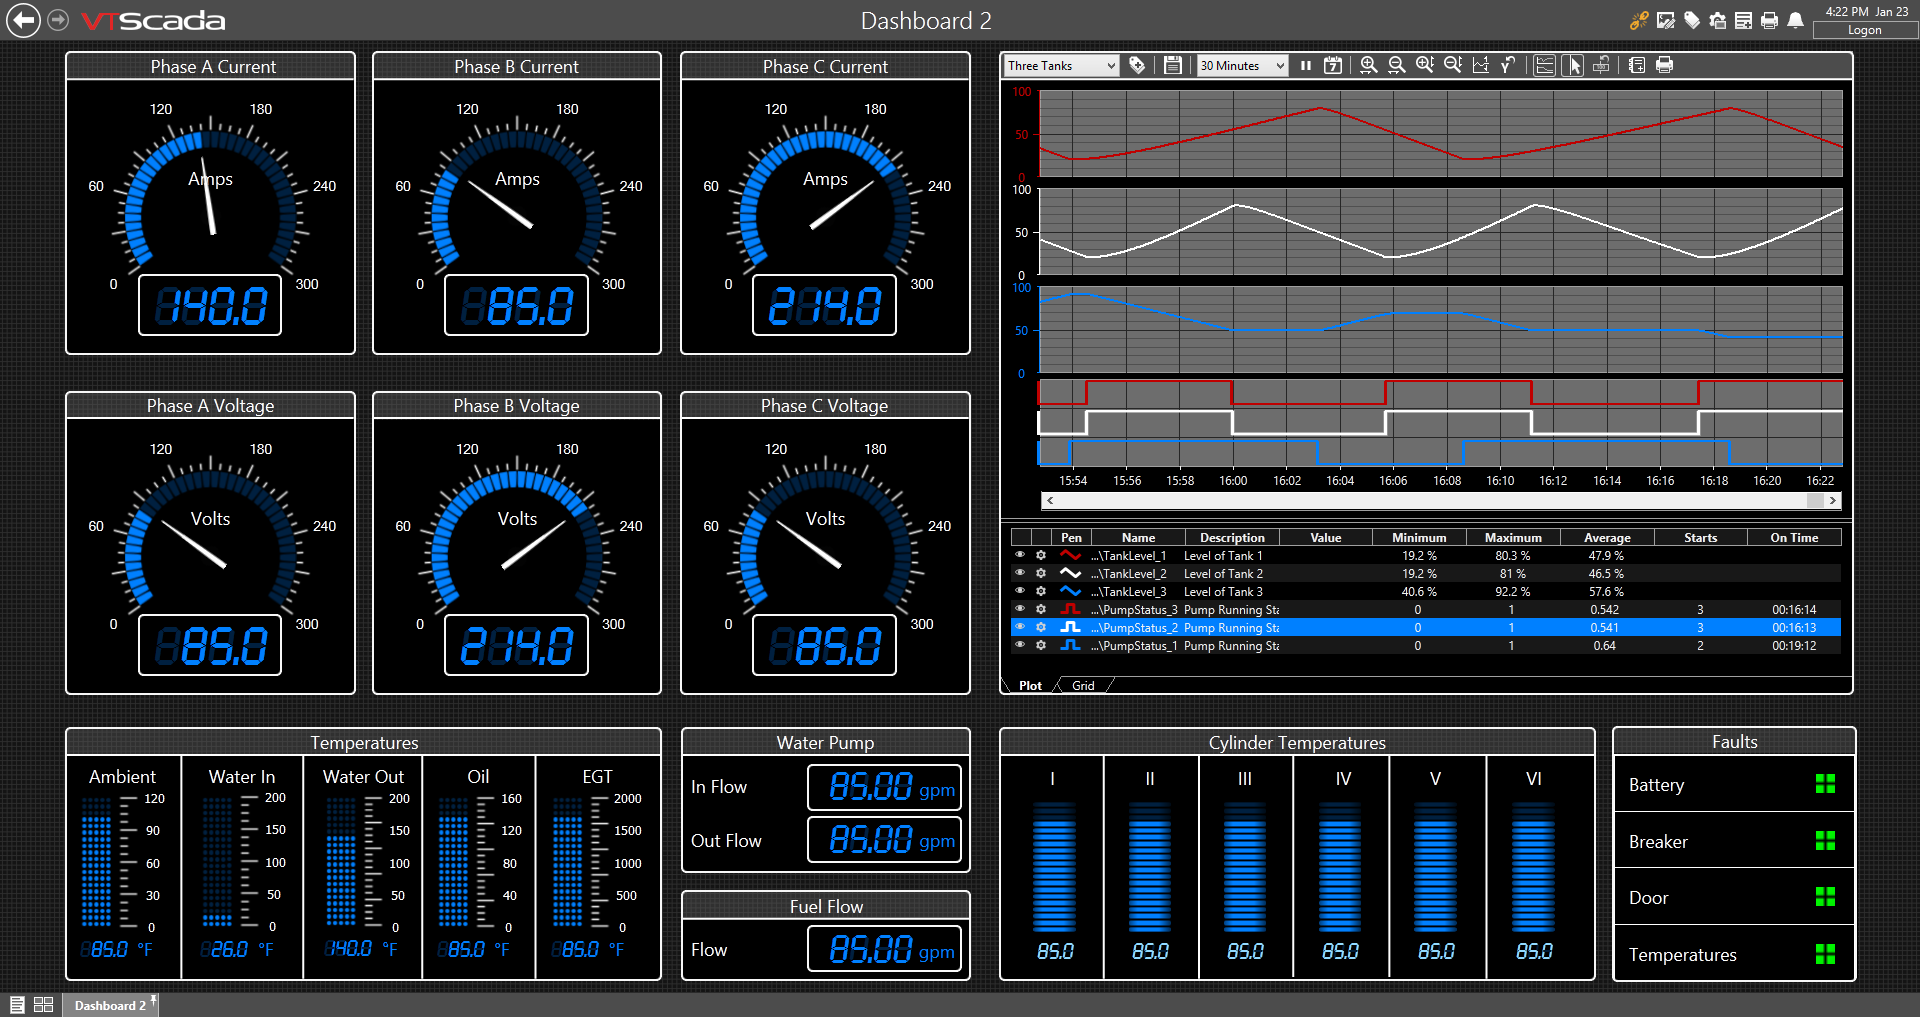Click the back navigation arrow button

[x=22, y=19]
